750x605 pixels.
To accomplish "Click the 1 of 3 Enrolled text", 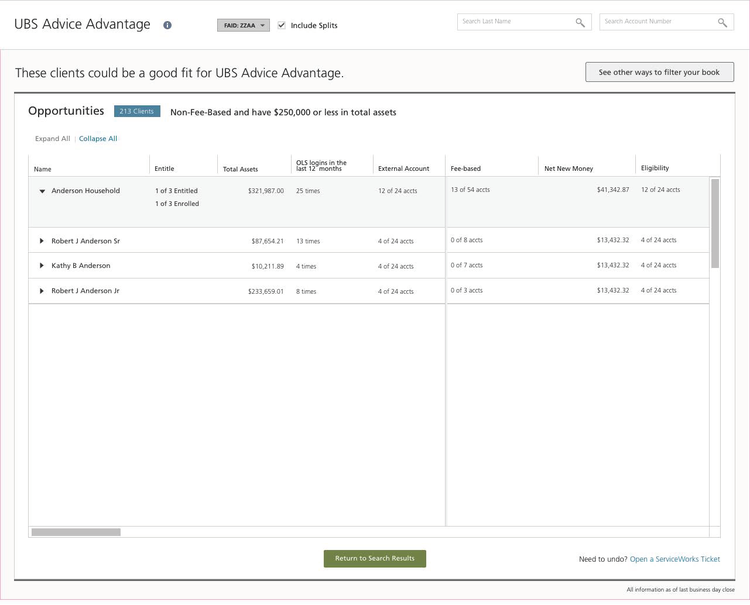I will click(x=177, y=204).
